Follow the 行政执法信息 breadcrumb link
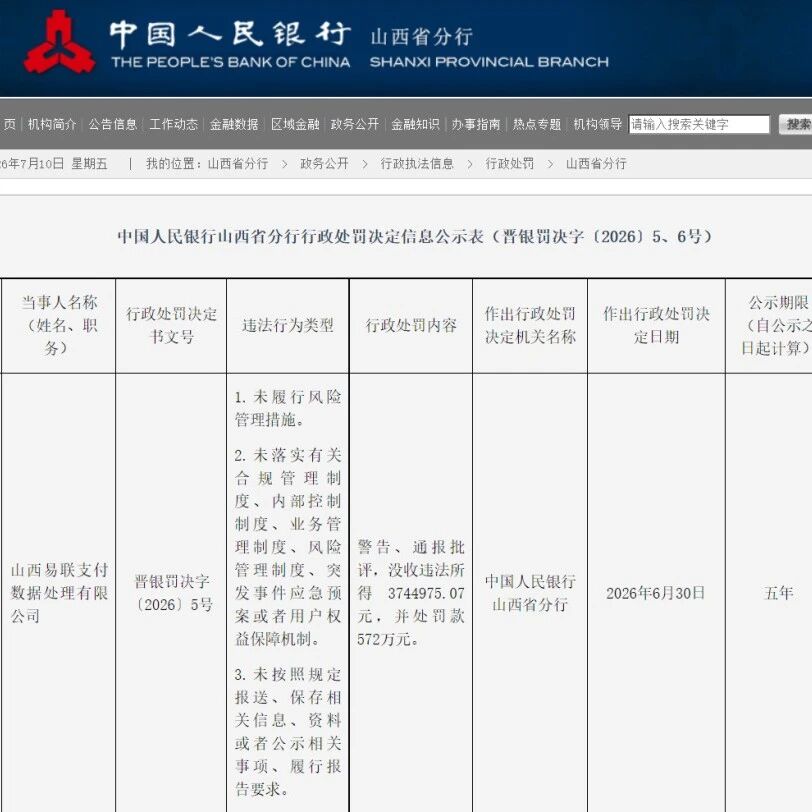The height and width of the screenshot is (812, 812). (417, 164)
